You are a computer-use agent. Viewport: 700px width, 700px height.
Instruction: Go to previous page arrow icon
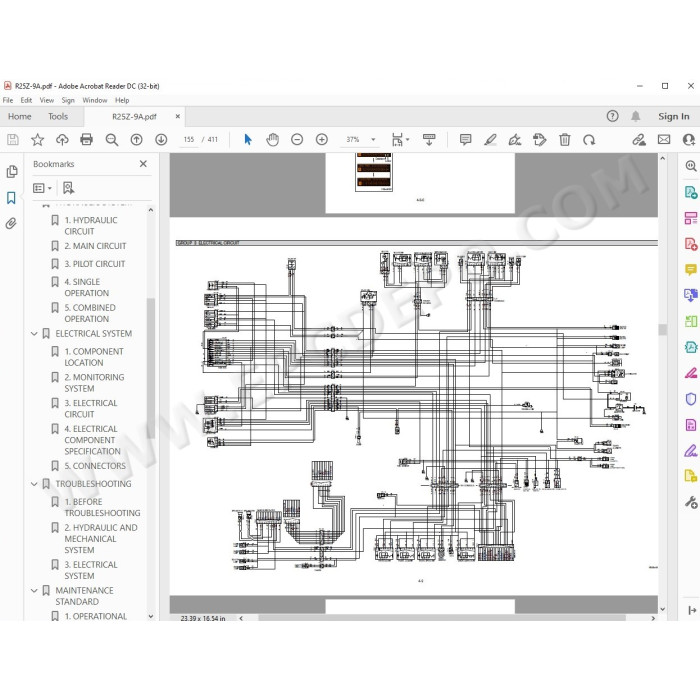pyautogui.click(x=137, y=140)
